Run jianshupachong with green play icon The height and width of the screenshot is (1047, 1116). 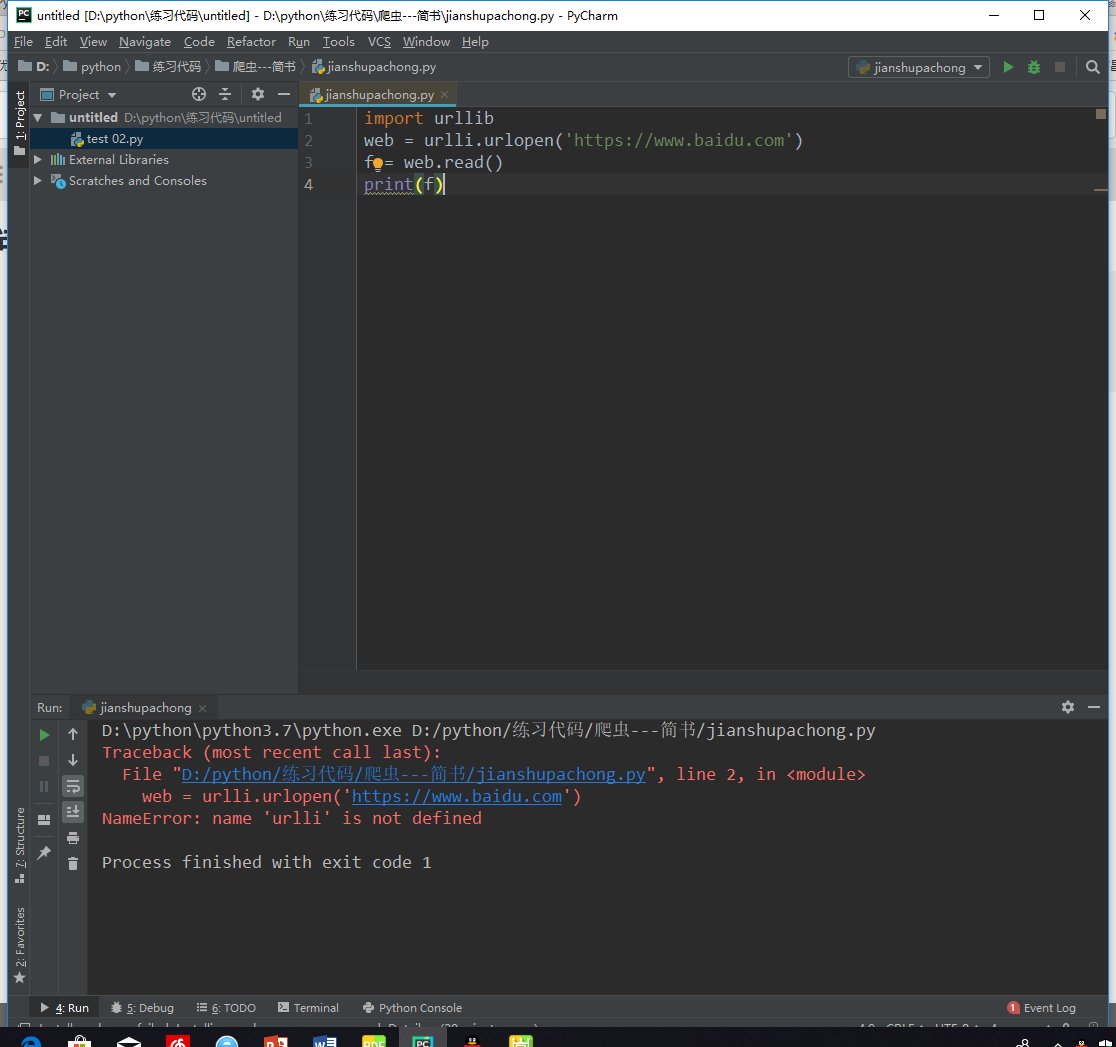(x=1008, y=67)
